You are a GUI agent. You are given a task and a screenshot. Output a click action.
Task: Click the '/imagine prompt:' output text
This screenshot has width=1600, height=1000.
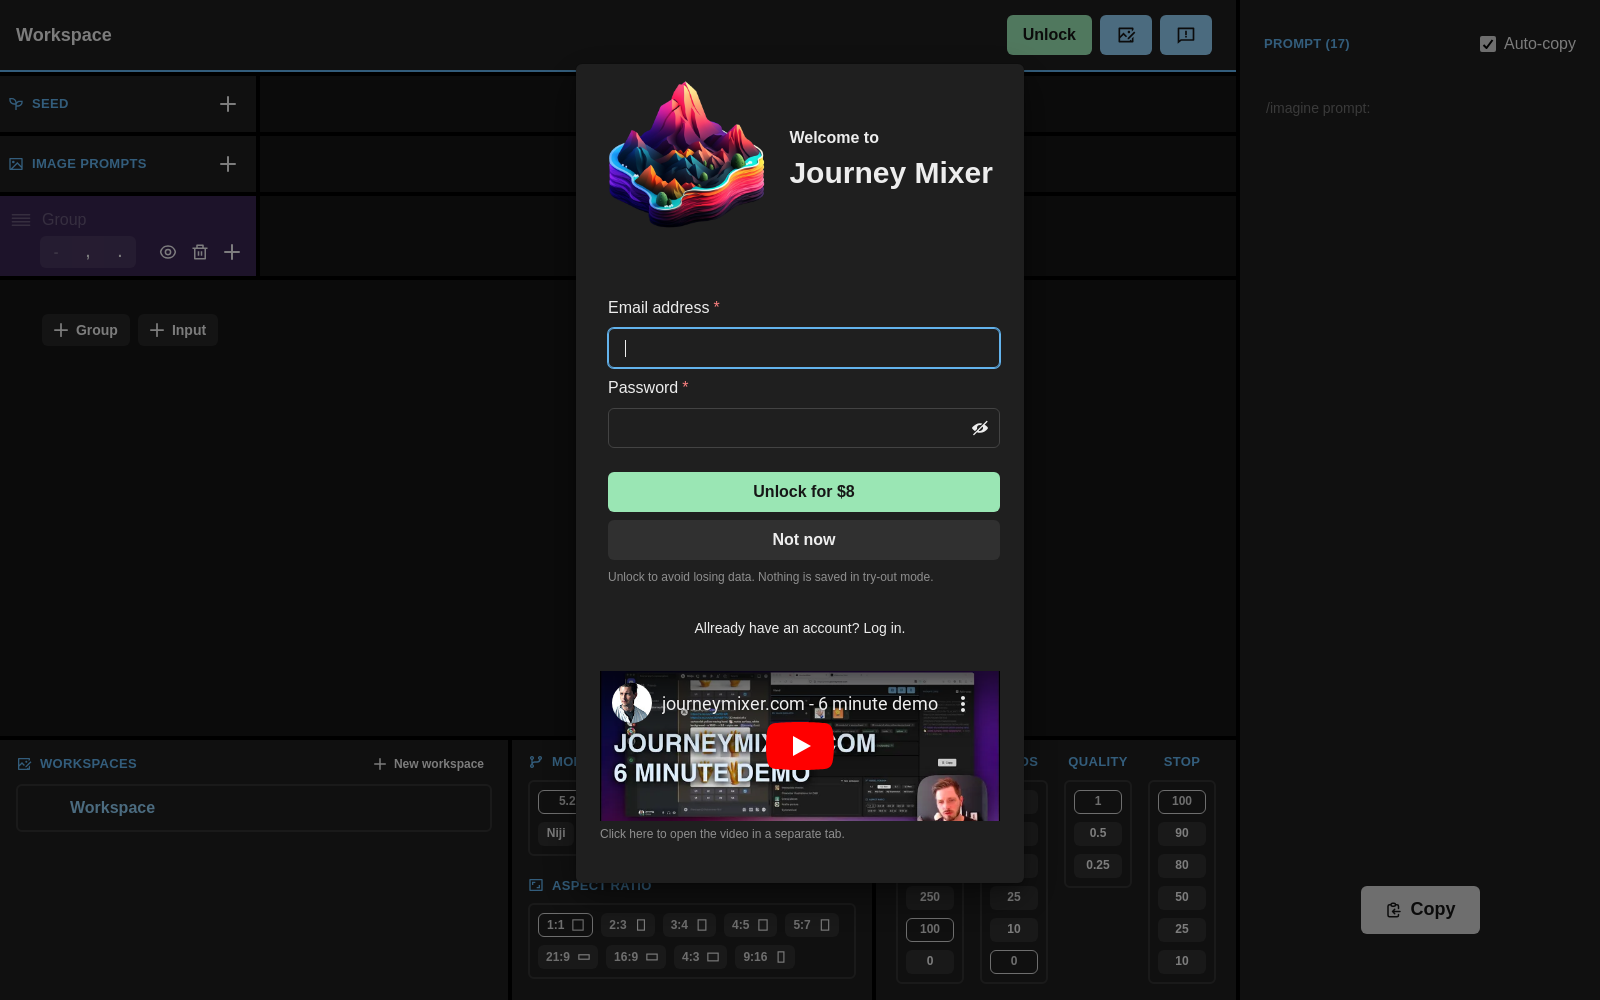pos(1318,108)
